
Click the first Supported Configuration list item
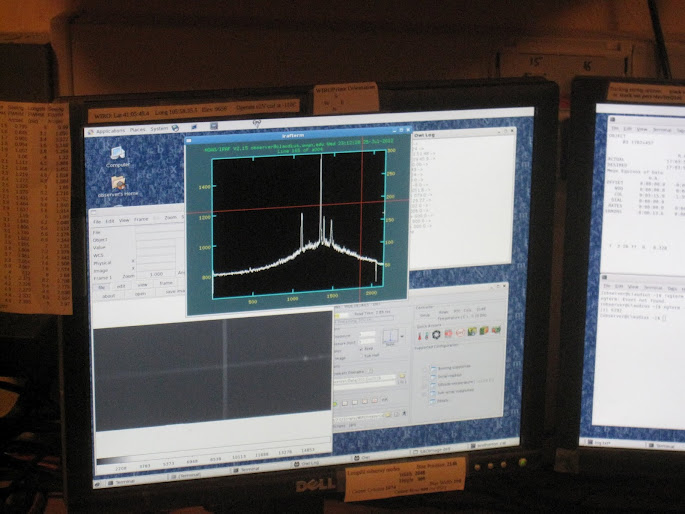click(x=450, y=368)
